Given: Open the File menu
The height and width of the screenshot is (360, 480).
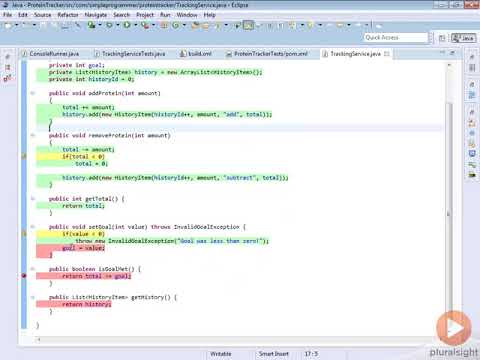Looking at the screenshot, I should click(7, 15).
